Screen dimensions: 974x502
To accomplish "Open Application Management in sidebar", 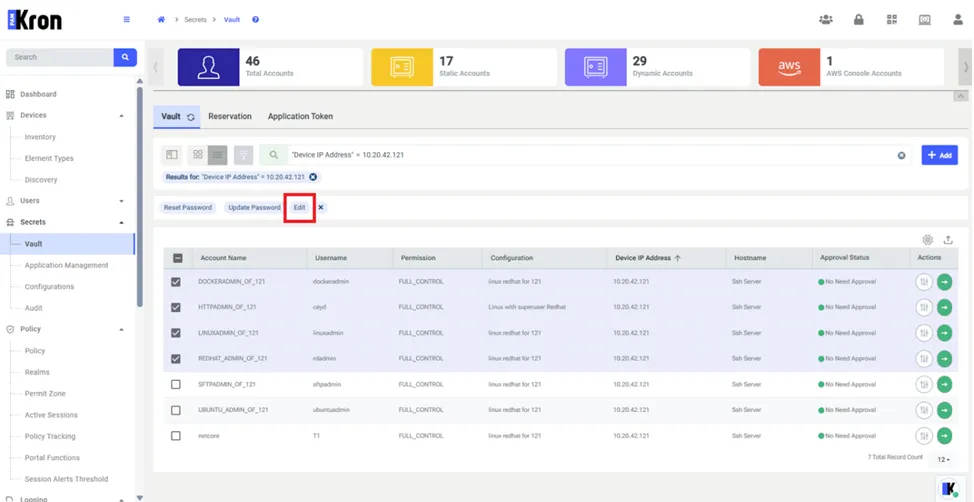I will pyautogui.click(x=66, y=265).
